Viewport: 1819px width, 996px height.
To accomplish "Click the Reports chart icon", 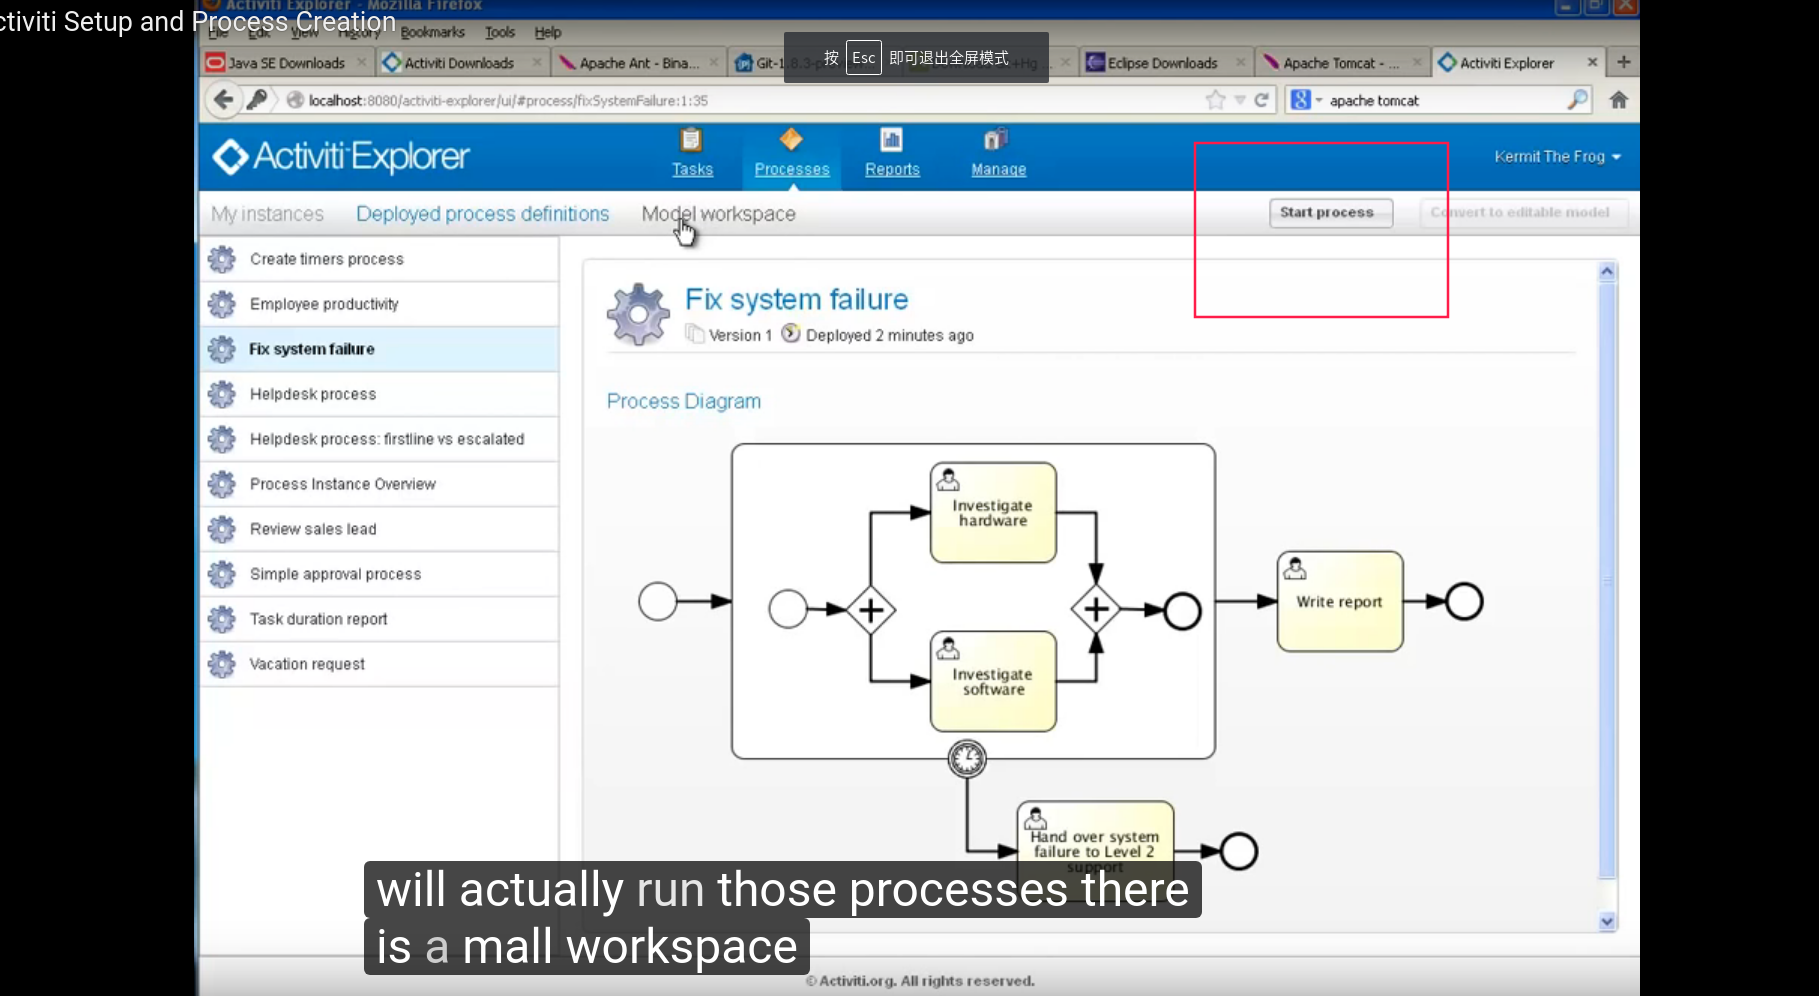I will click(x=891, y=140).
